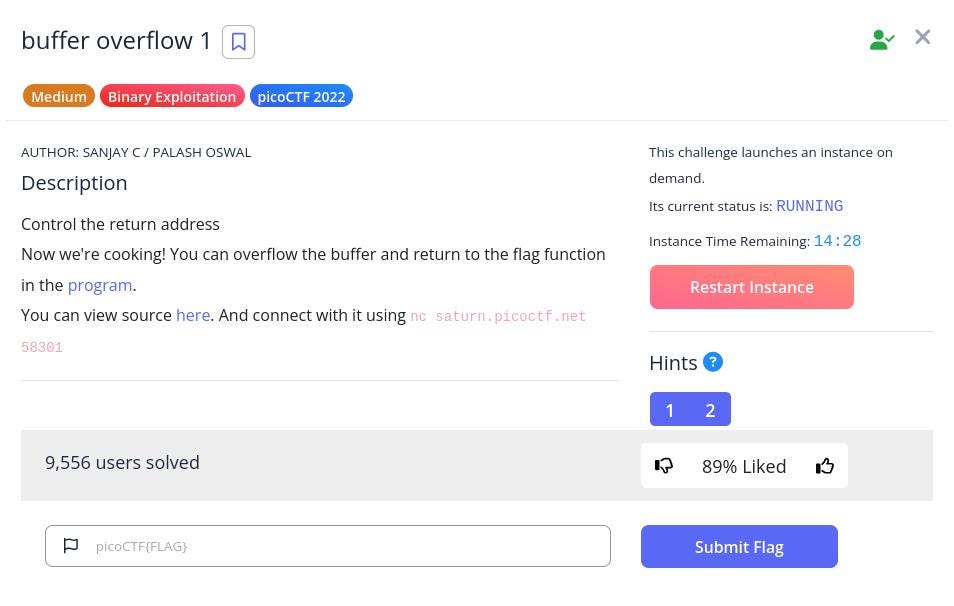Reveal hint number 2

pos(710,410)
